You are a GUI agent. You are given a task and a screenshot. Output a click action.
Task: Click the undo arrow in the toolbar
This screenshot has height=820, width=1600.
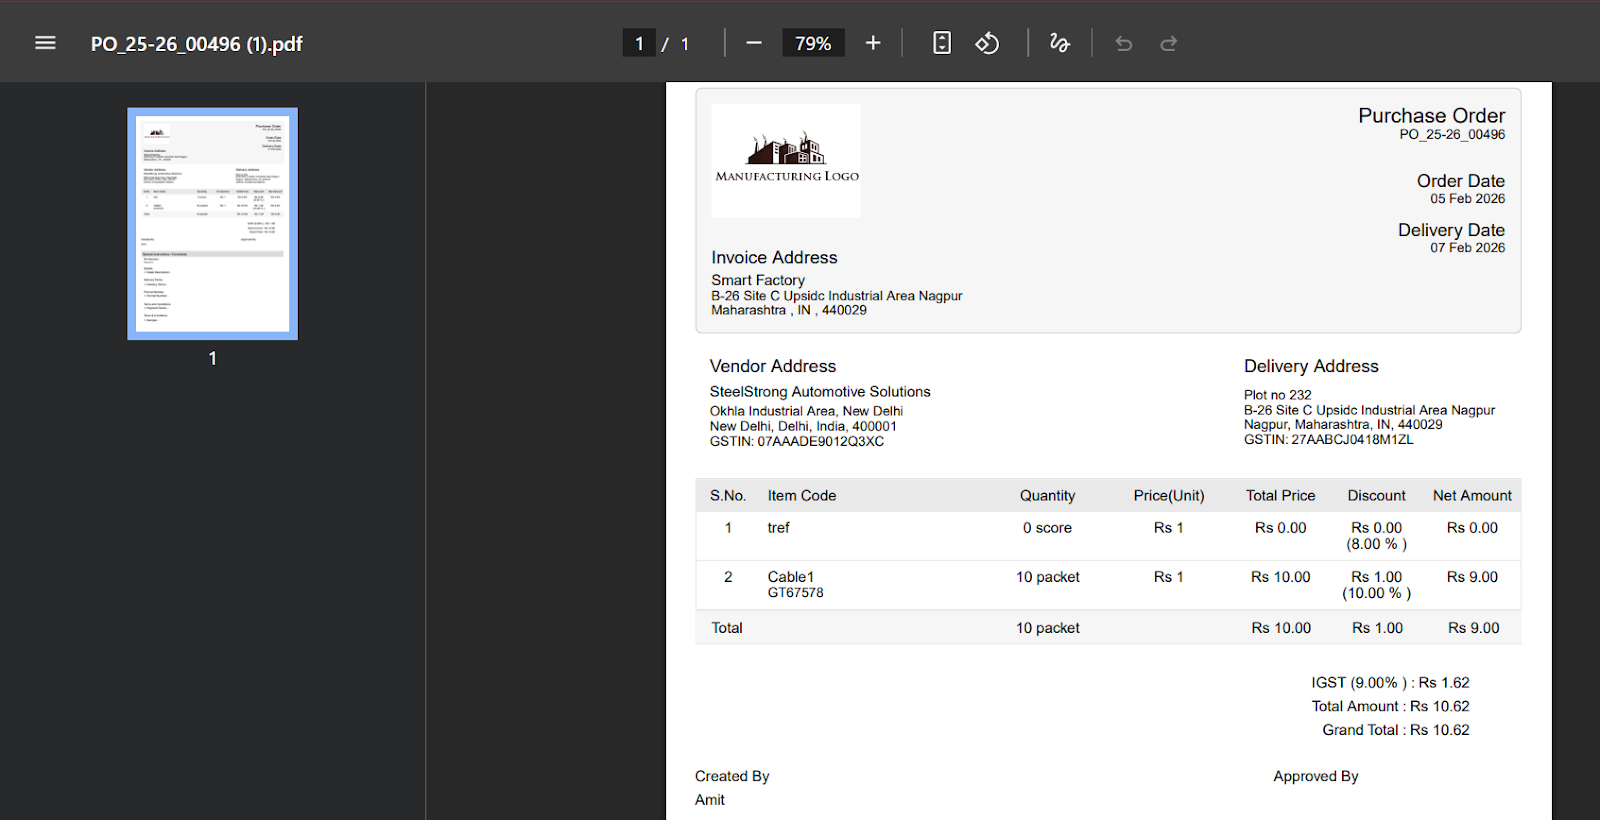(1124, 43)
